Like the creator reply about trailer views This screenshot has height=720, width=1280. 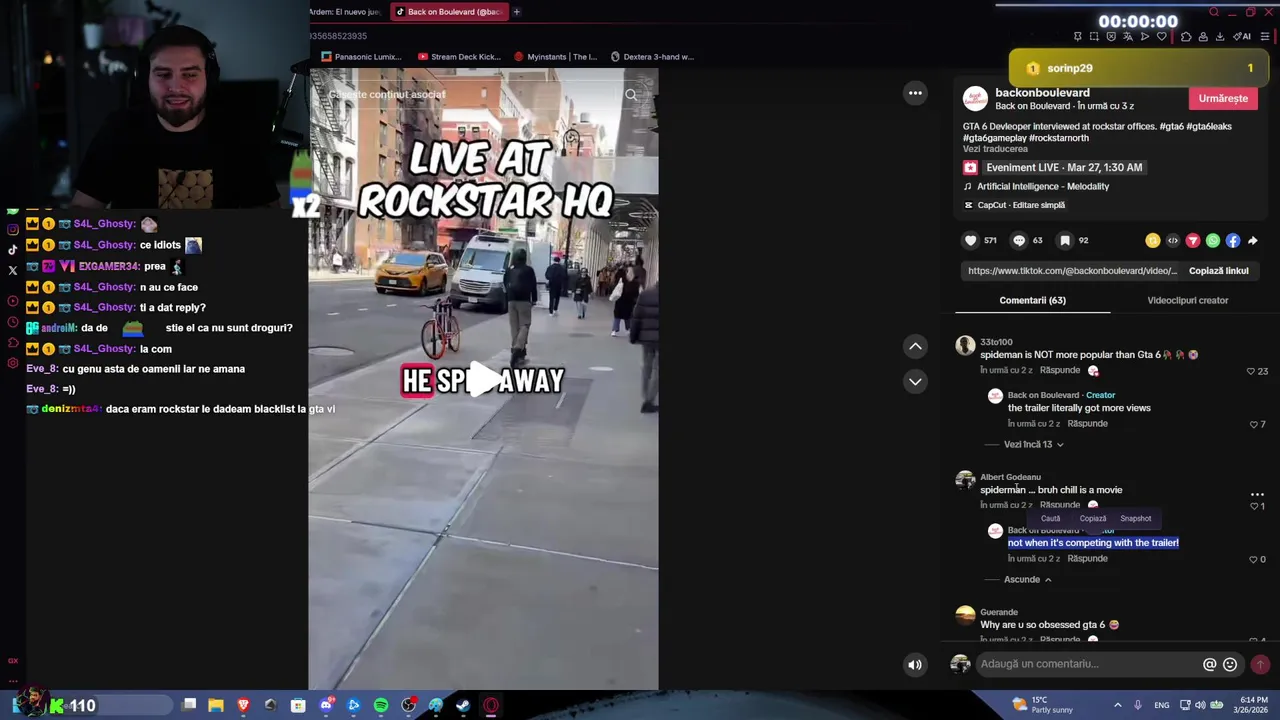click(x=1254, y=425)
